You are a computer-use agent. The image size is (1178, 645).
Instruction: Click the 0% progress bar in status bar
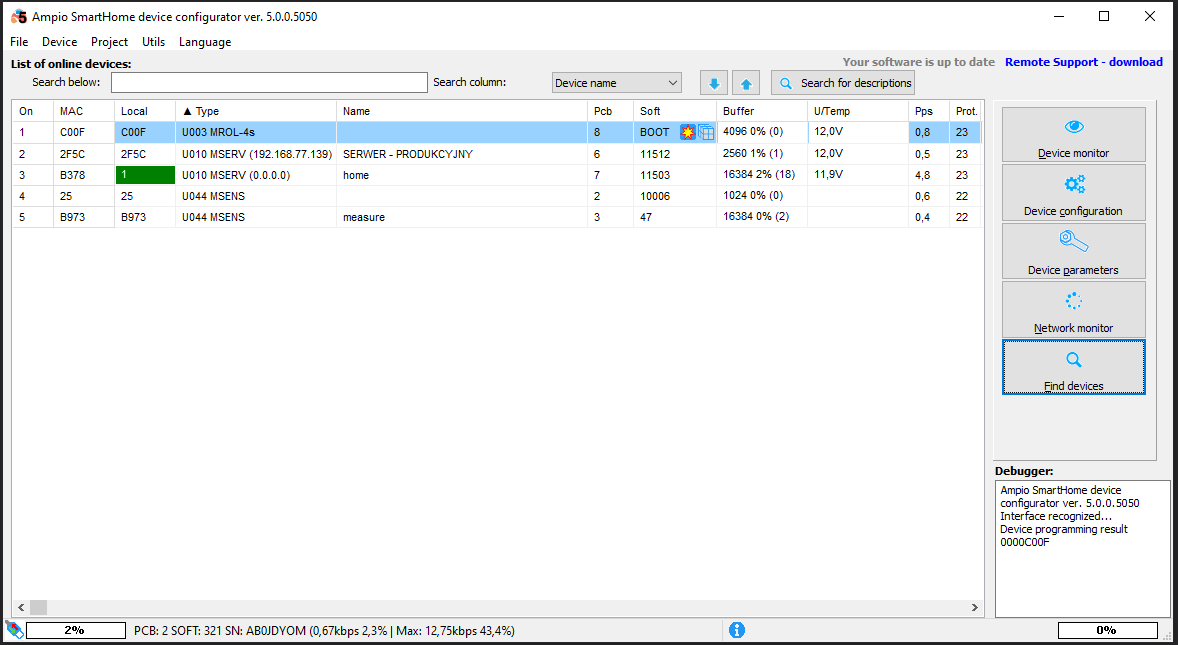point(1107,630)
